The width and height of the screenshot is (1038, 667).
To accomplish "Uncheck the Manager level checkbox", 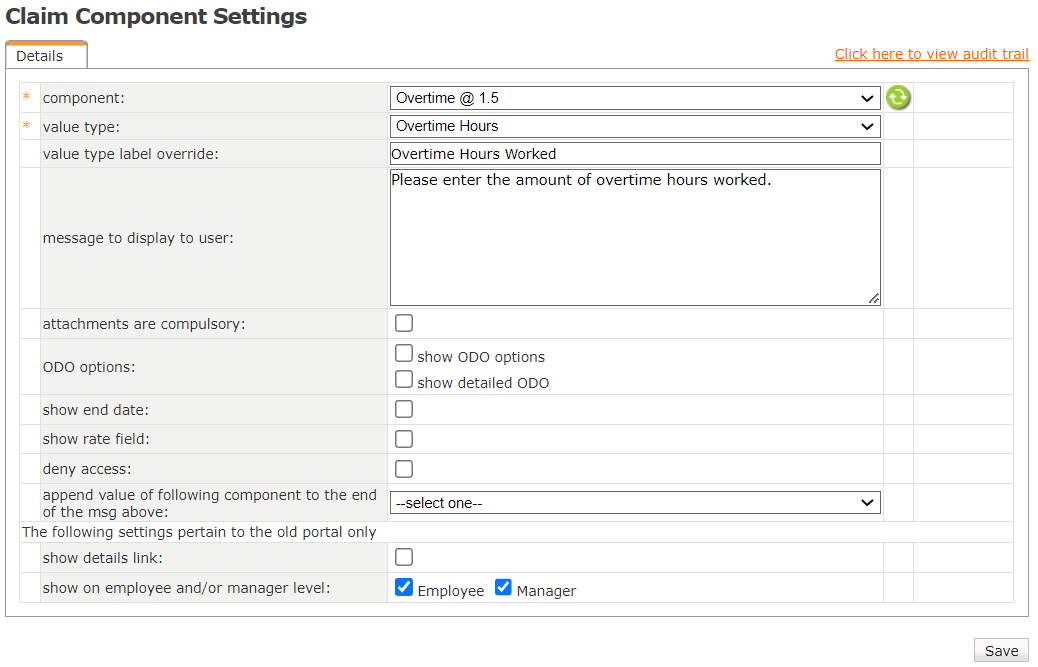I will click(x=504, y=587).
